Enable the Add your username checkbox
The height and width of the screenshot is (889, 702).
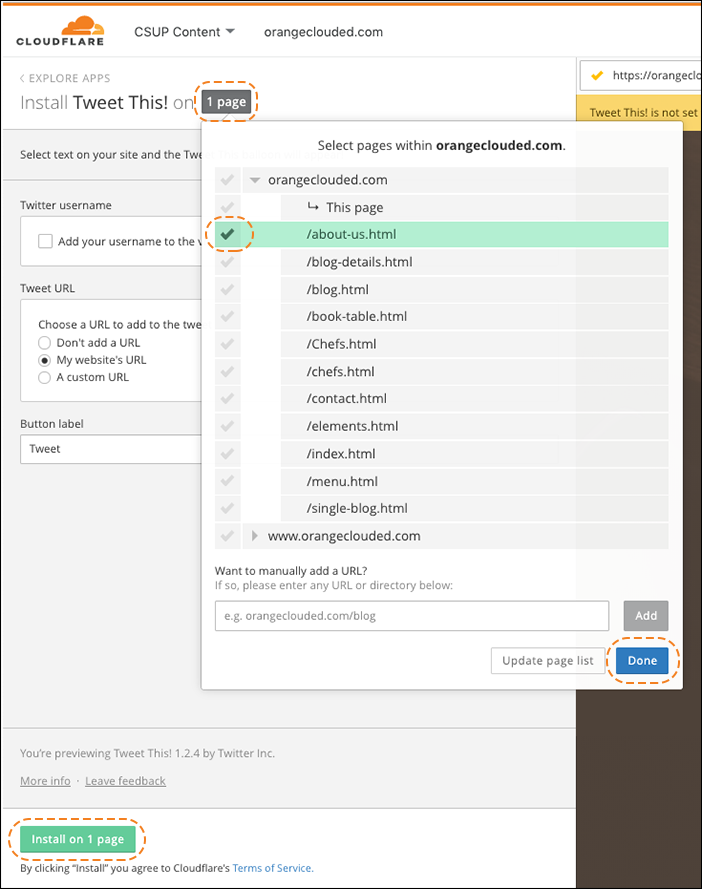[x=45, y=241]
